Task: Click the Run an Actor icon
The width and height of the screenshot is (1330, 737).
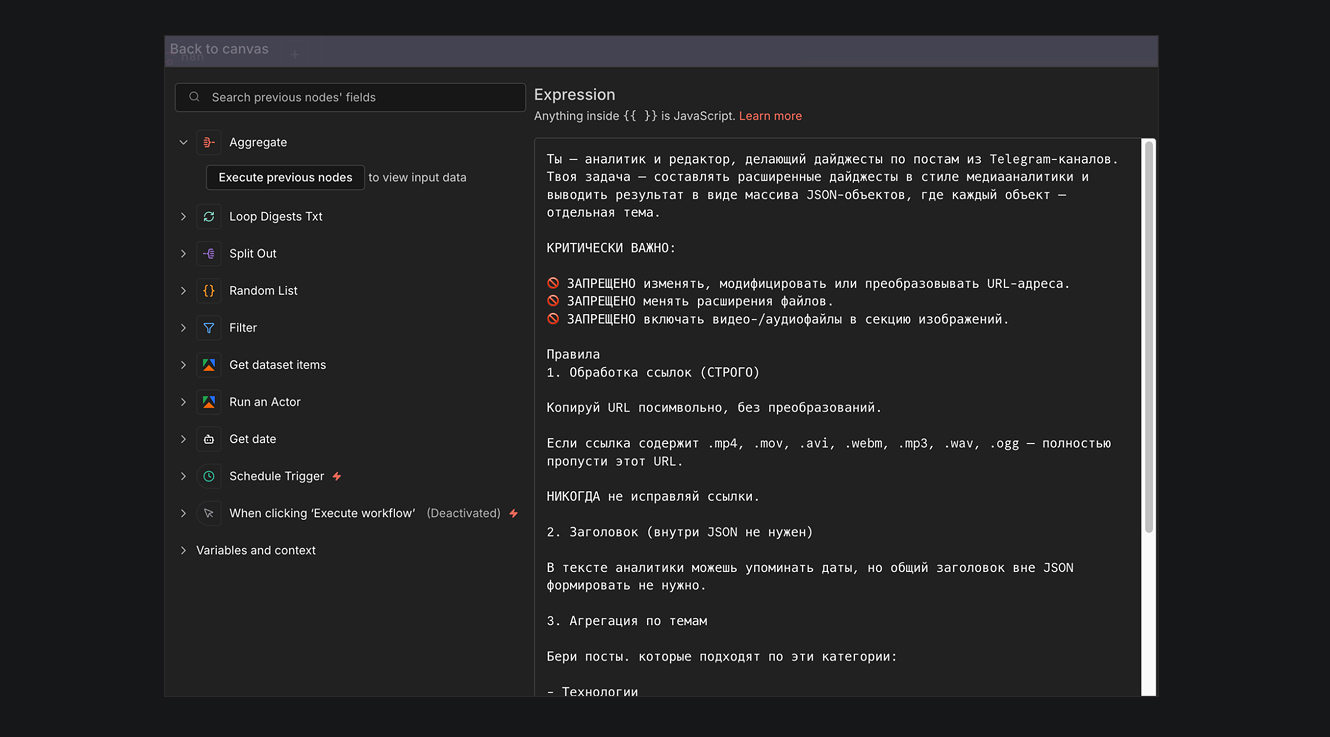Action: coord(209,402)
